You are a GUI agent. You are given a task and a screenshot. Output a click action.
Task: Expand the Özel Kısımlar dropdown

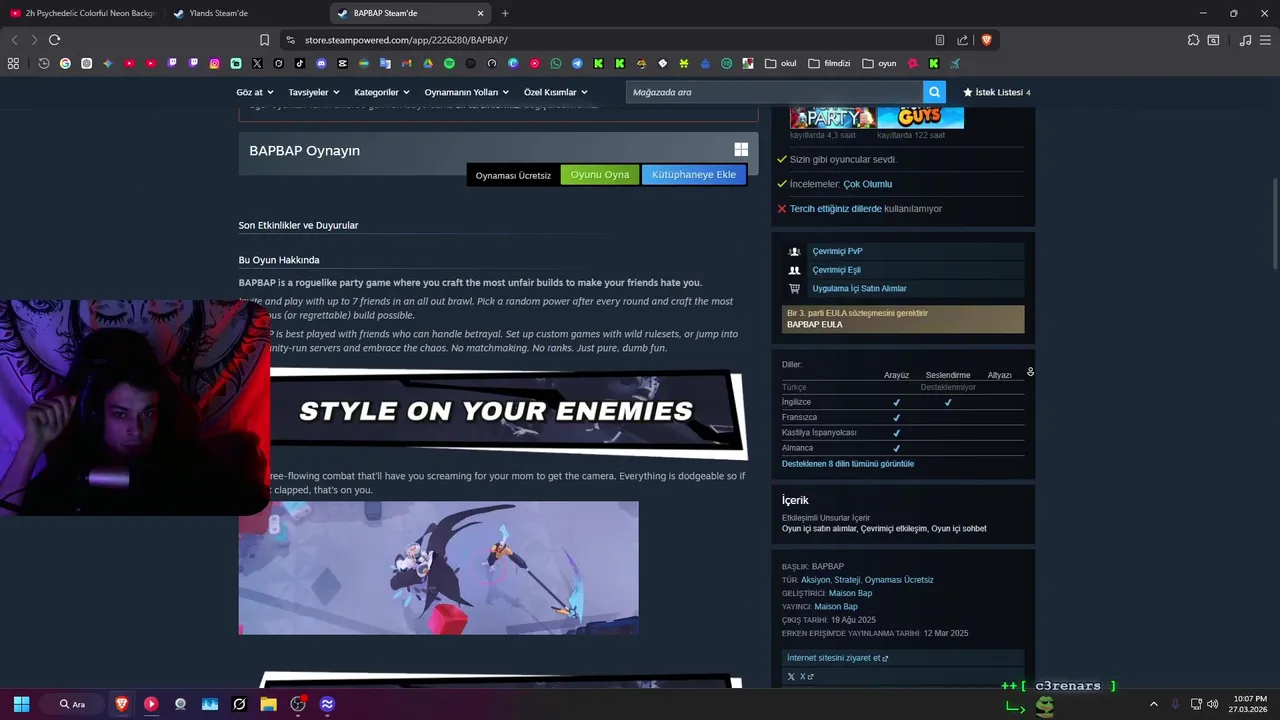556,92
